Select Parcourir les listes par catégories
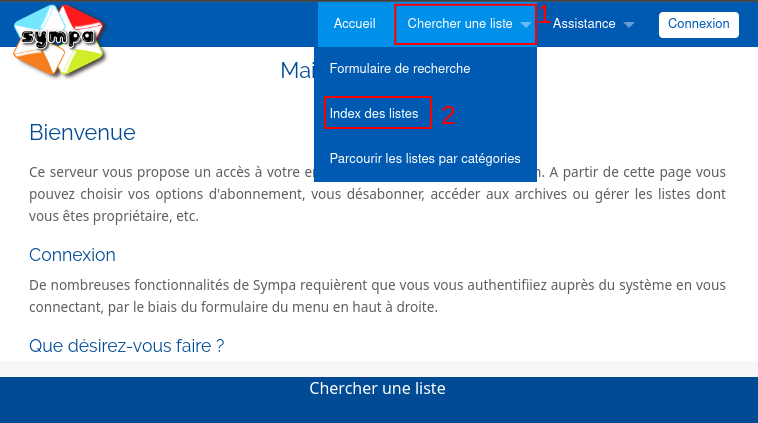The height and width of the screenshot is (423, 758). (x=425, y=159)
